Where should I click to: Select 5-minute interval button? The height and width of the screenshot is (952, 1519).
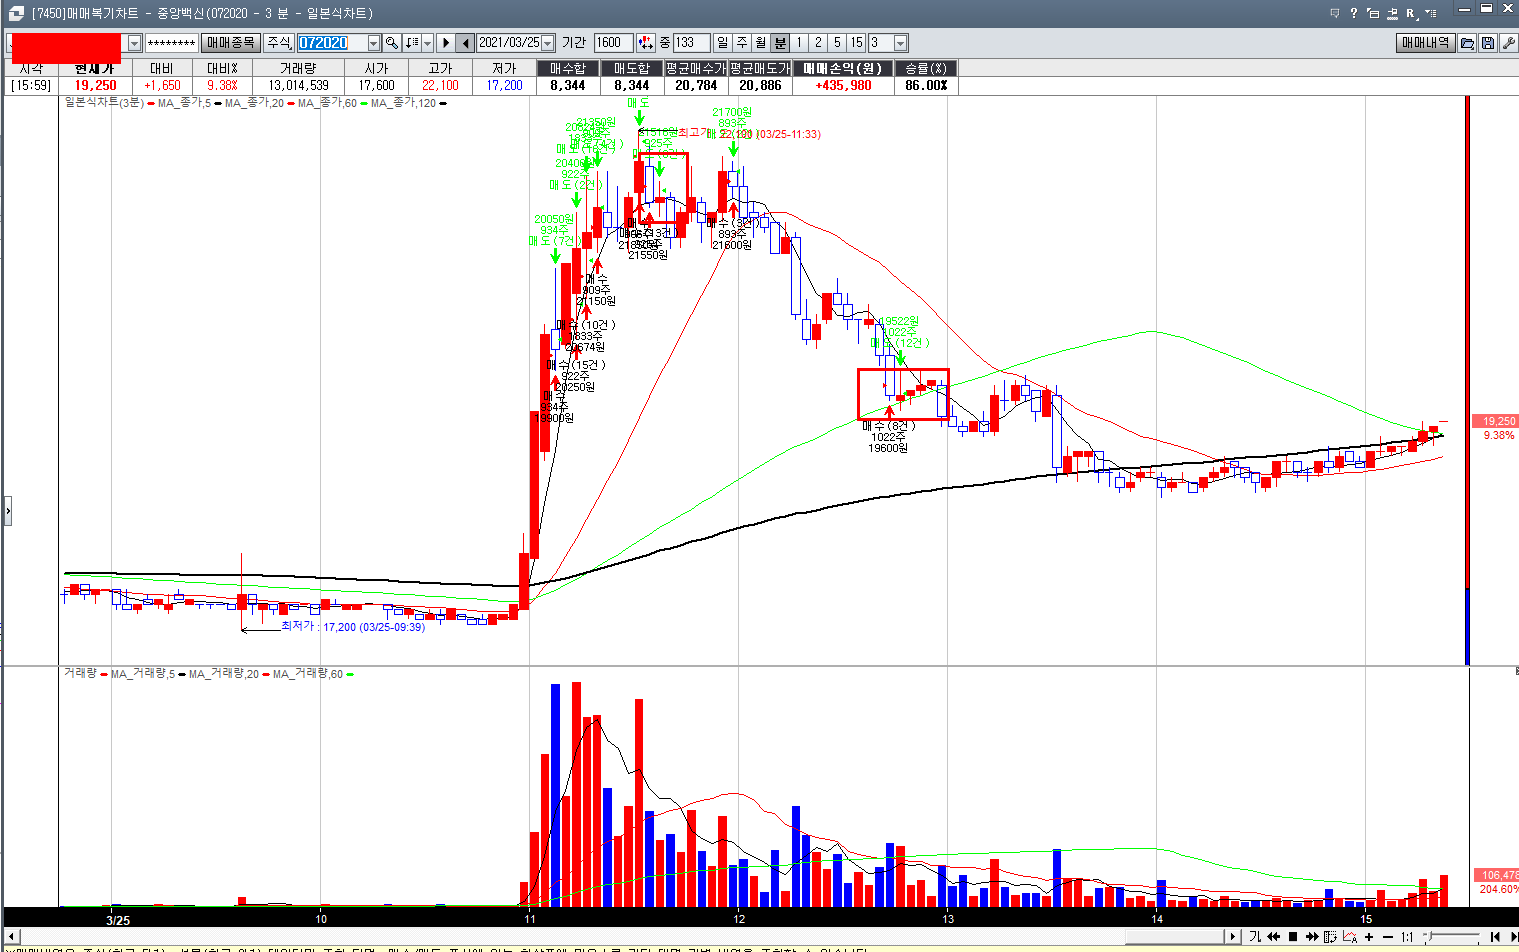(x=837, y=43)
